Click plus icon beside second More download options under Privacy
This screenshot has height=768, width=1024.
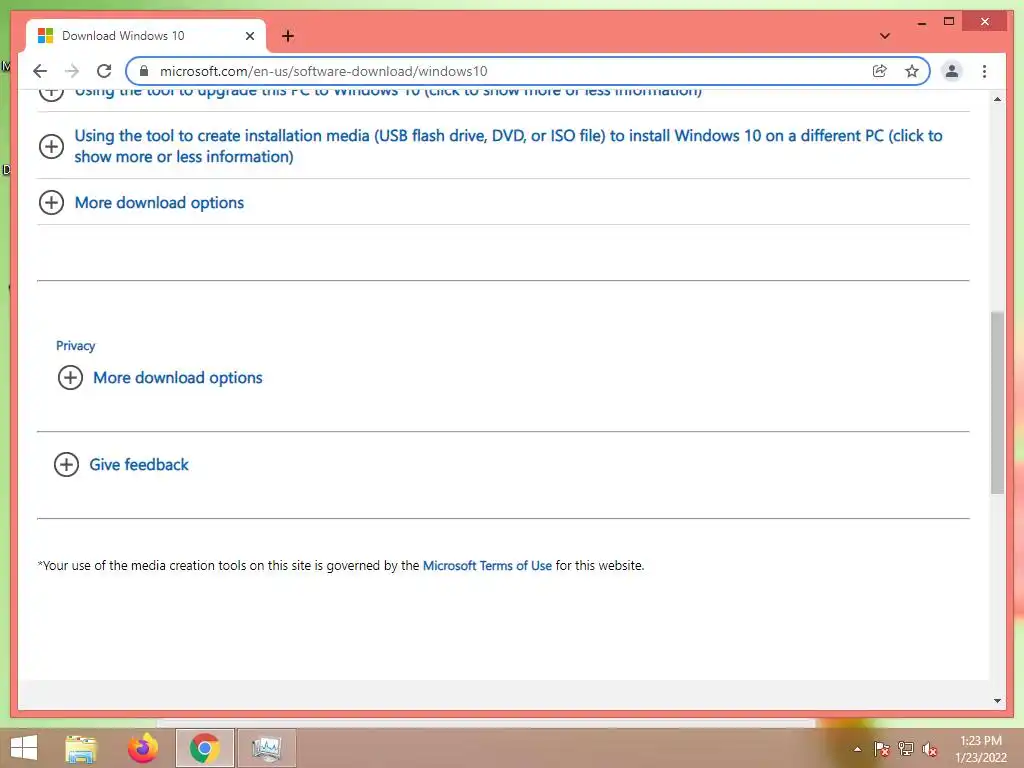71,377
